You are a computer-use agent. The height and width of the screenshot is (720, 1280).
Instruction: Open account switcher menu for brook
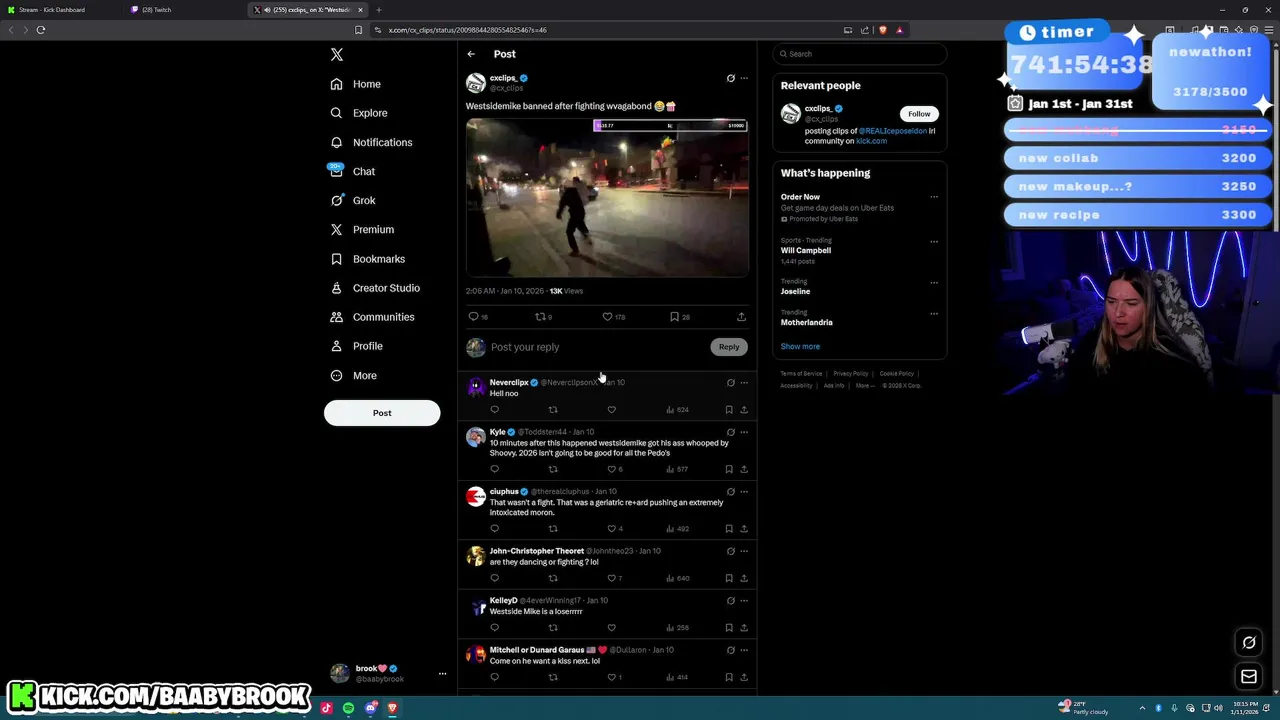click(x=442, y=674)
